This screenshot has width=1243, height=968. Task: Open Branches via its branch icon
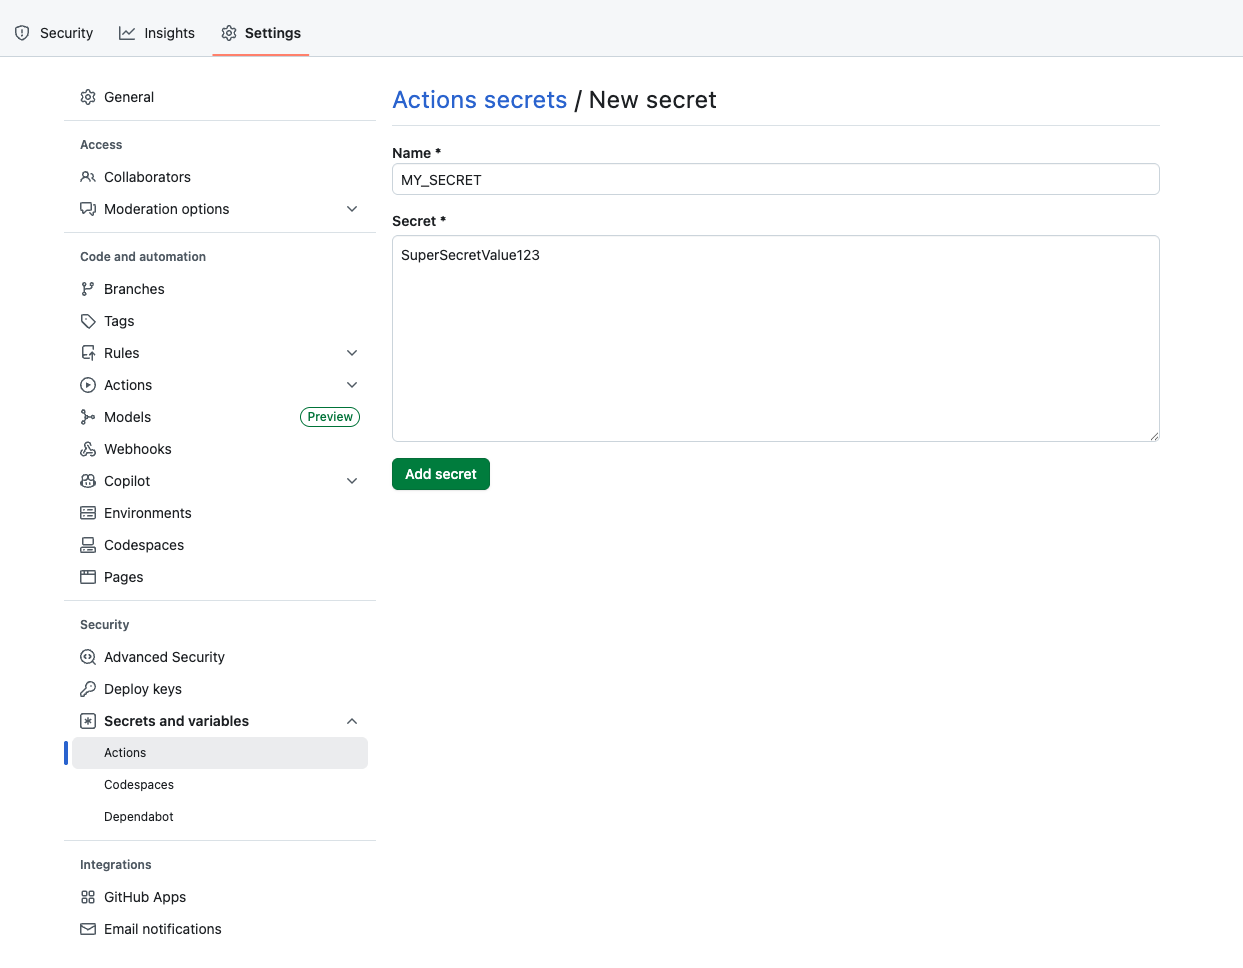88,289
